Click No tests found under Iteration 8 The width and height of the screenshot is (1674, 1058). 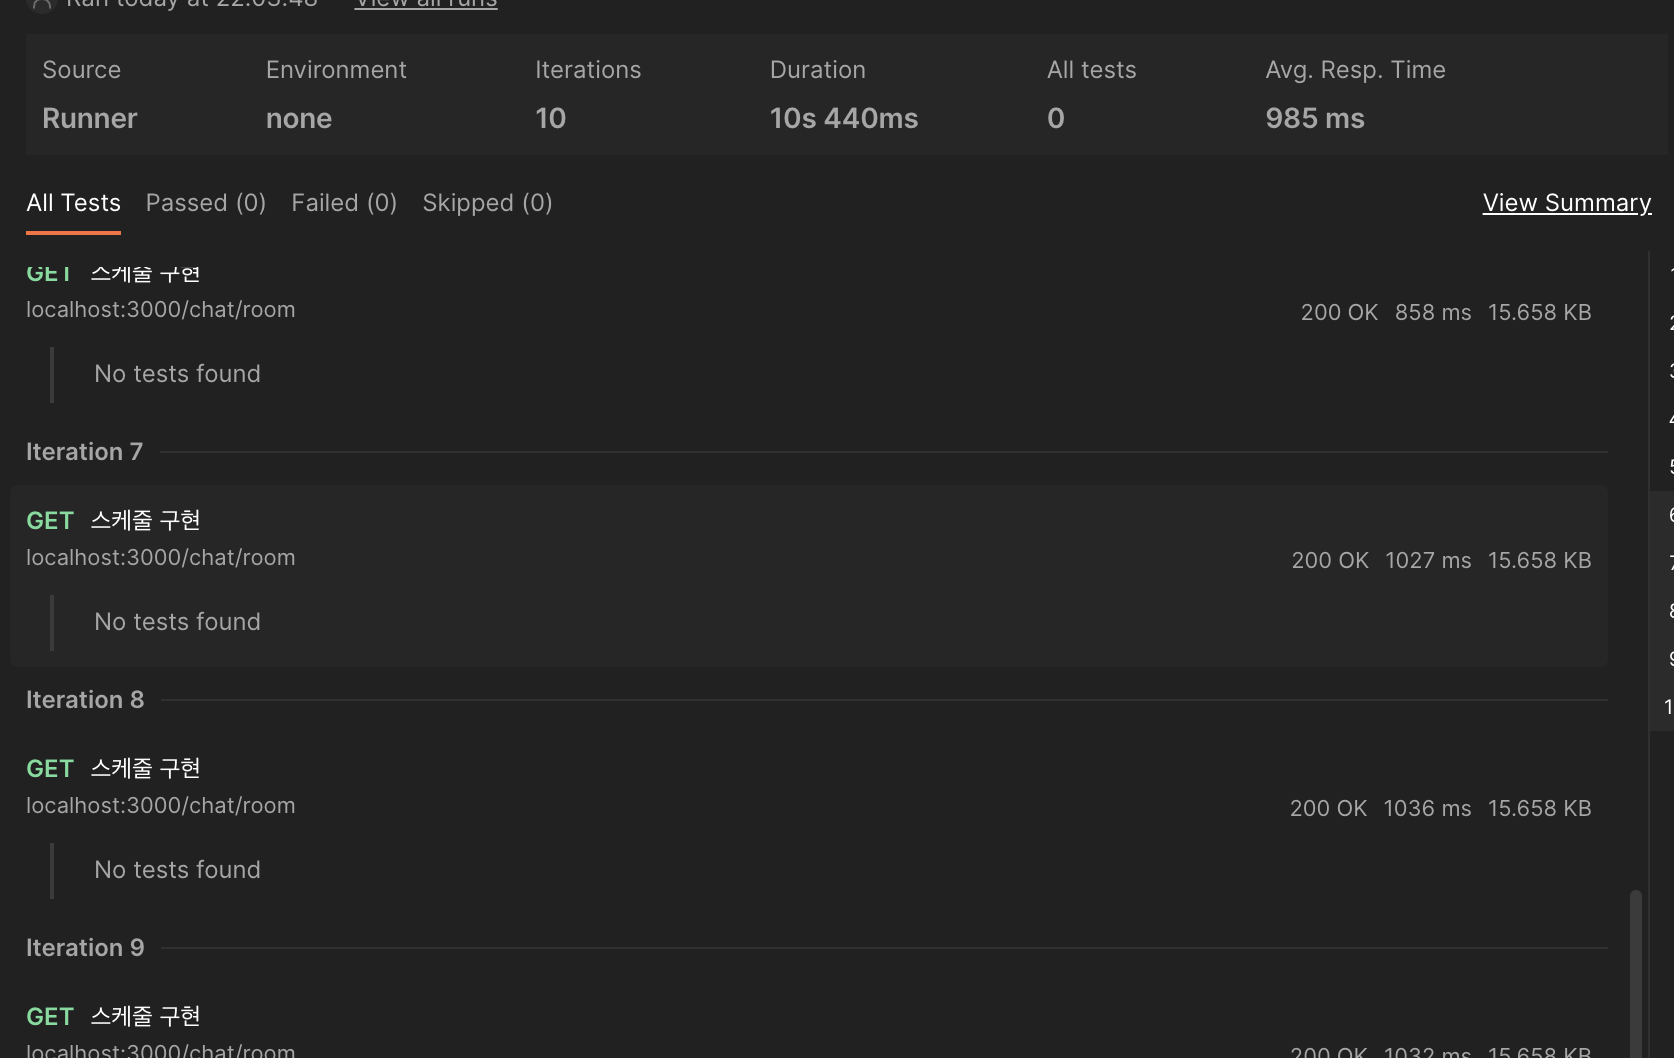[177, 870]
